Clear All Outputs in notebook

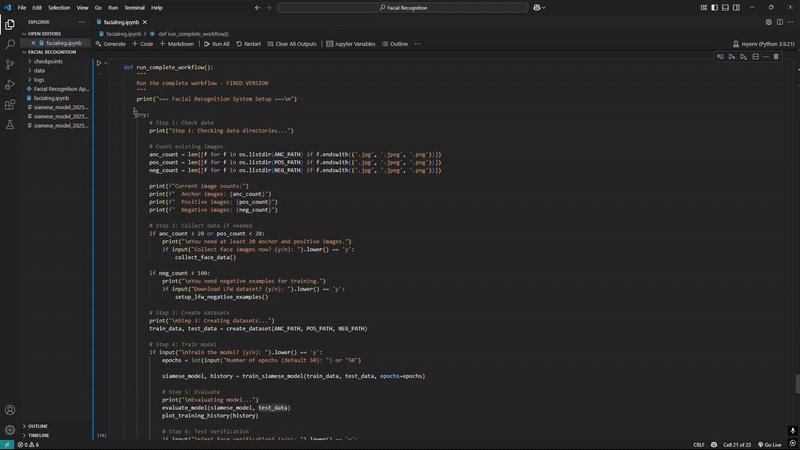[292, 44]
